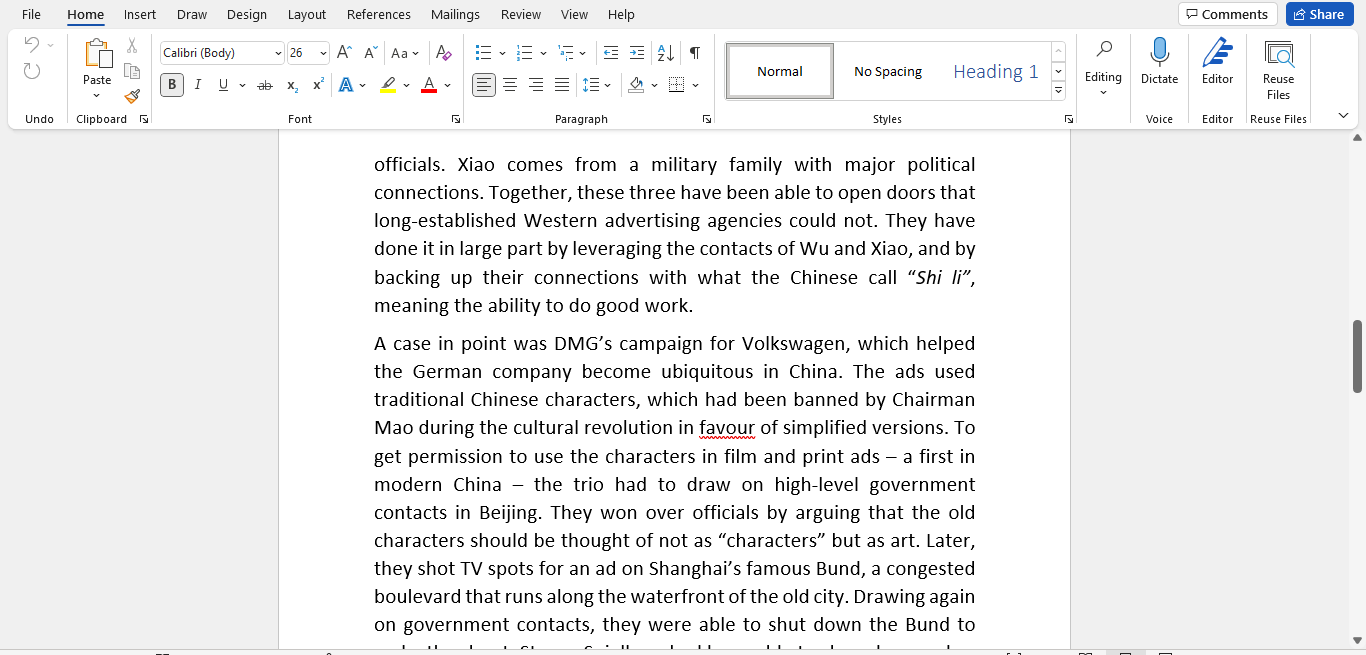This screenshot has width=1366, height=655.
Task: Click the Reuse Files icon
Action: (x=1280, y=60)
